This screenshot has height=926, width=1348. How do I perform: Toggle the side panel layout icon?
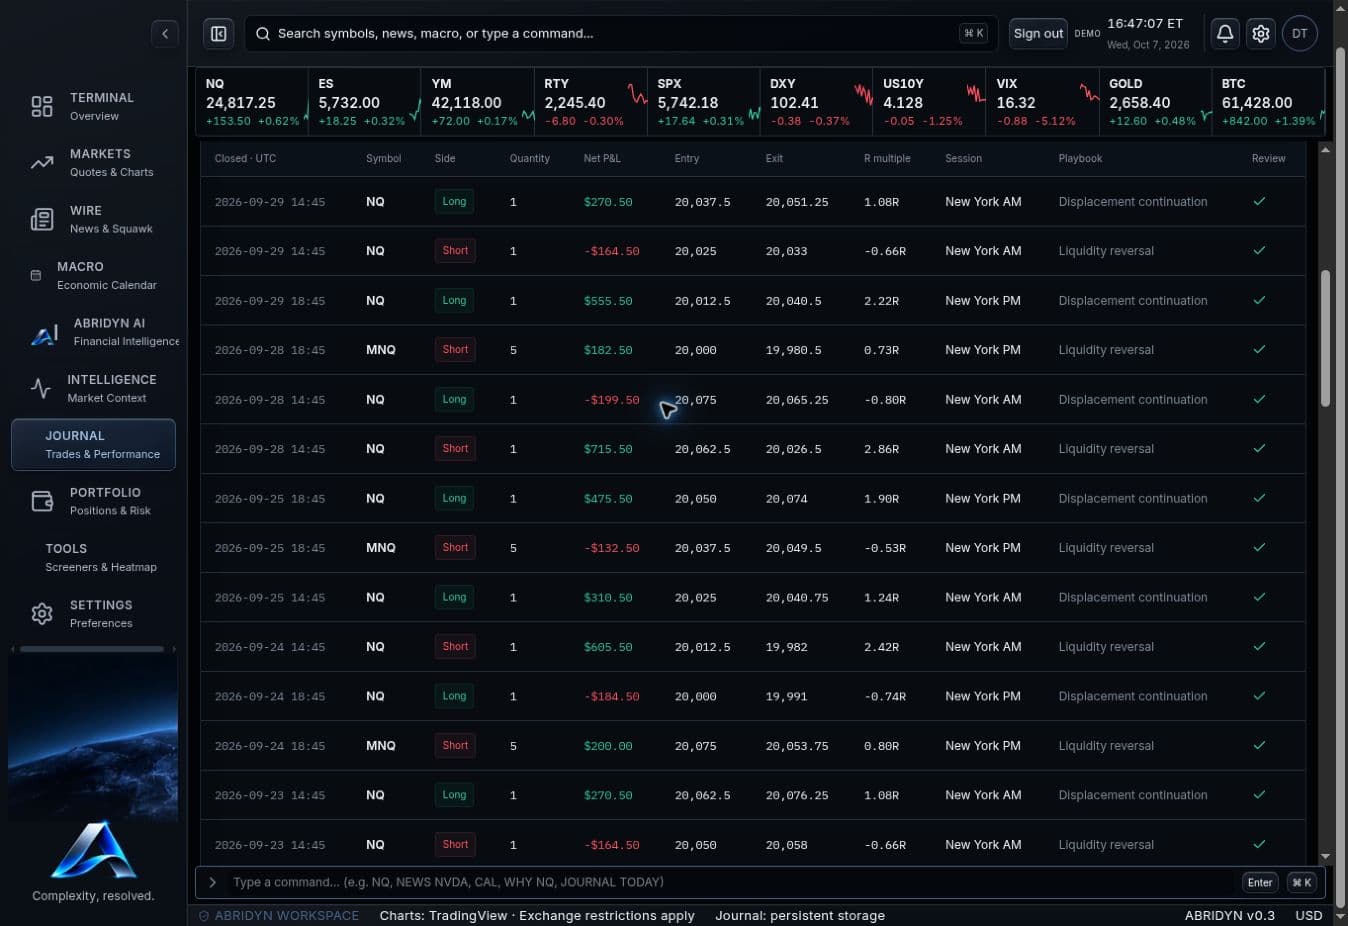pyautogui.click(x=218, y=34)
